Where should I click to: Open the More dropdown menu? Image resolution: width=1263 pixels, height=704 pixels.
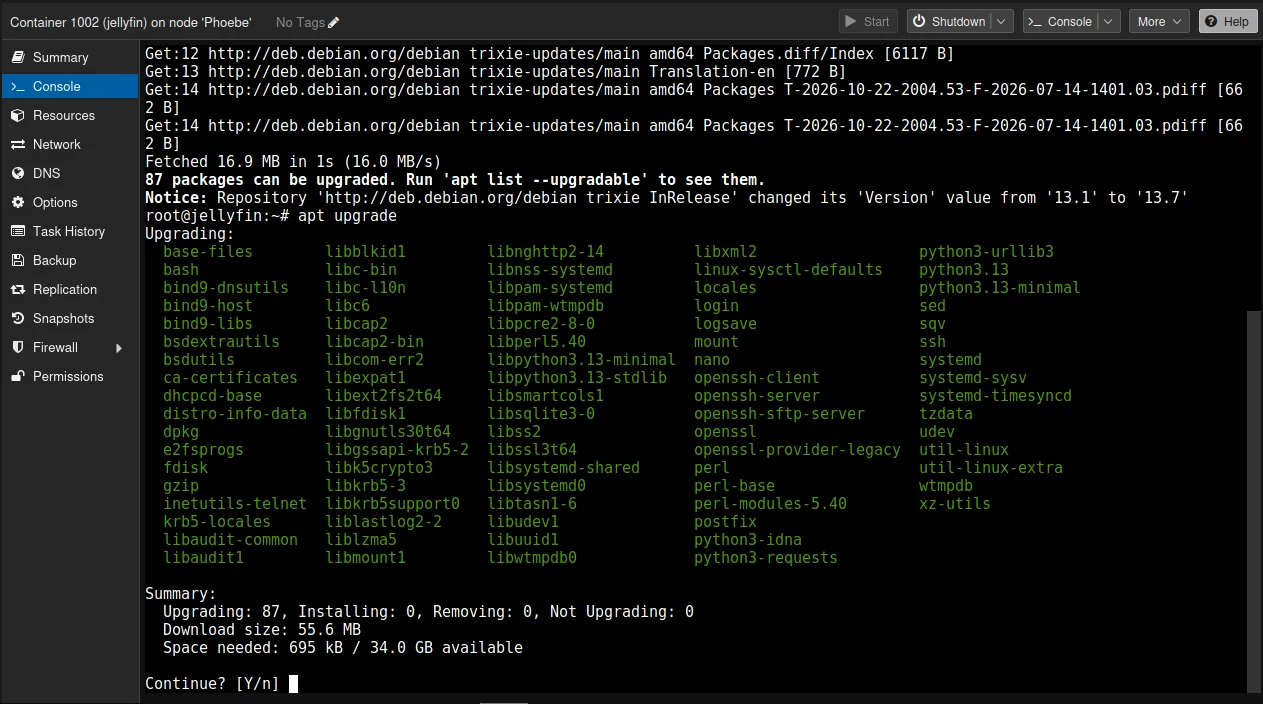pos(1158,21)
